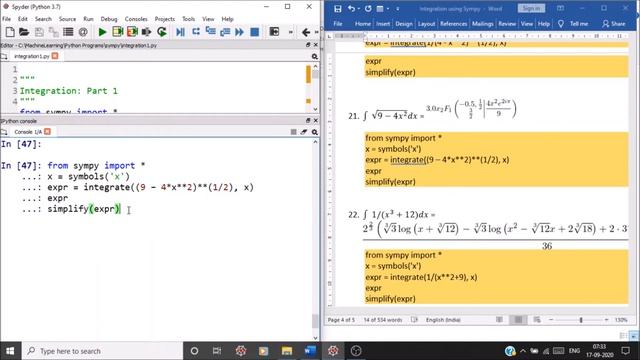
Task: Maximize the current pane in Spyder
Action: pyautogui.click(x=274, y=32)
